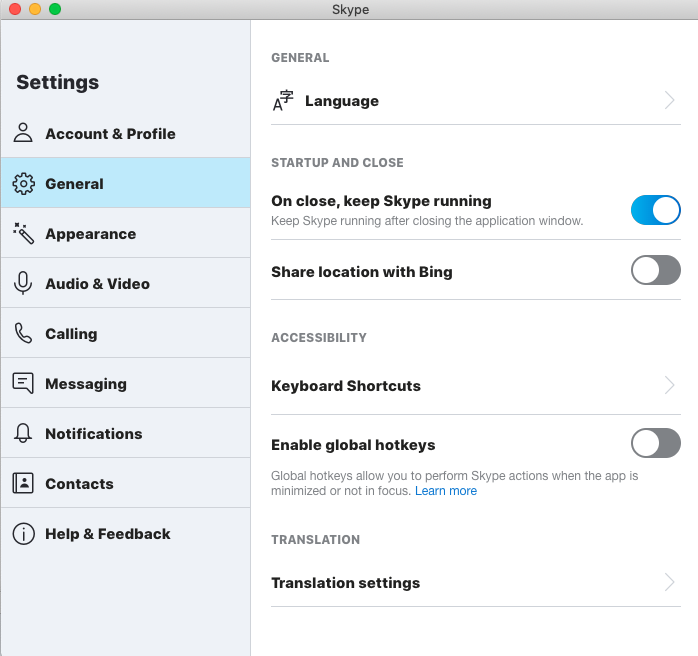Viewport: 698px width, 656px height.
Task: Click the Keyboard Shortcuts label
Action: pyautogui.click(x=346, y=385)
